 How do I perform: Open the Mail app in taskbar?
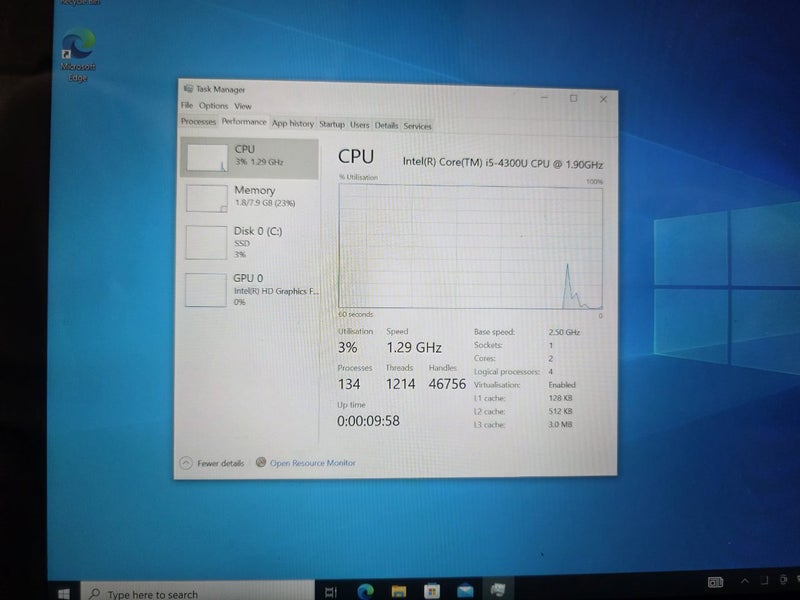point(465,591)
